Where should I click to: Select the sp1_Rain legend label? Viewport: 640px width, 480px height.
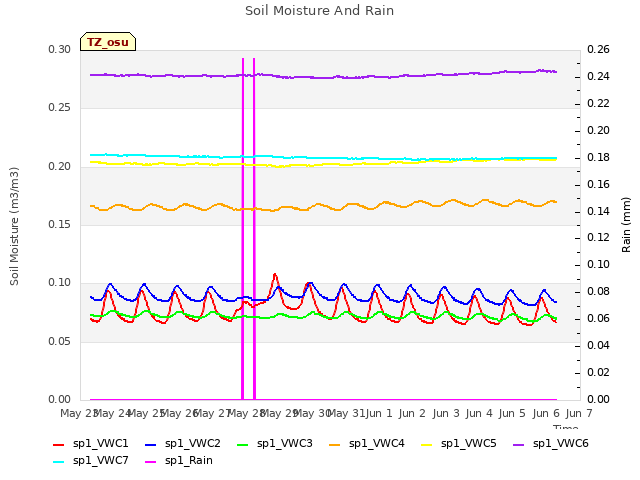pyautogui.click(x=189, y=461)
